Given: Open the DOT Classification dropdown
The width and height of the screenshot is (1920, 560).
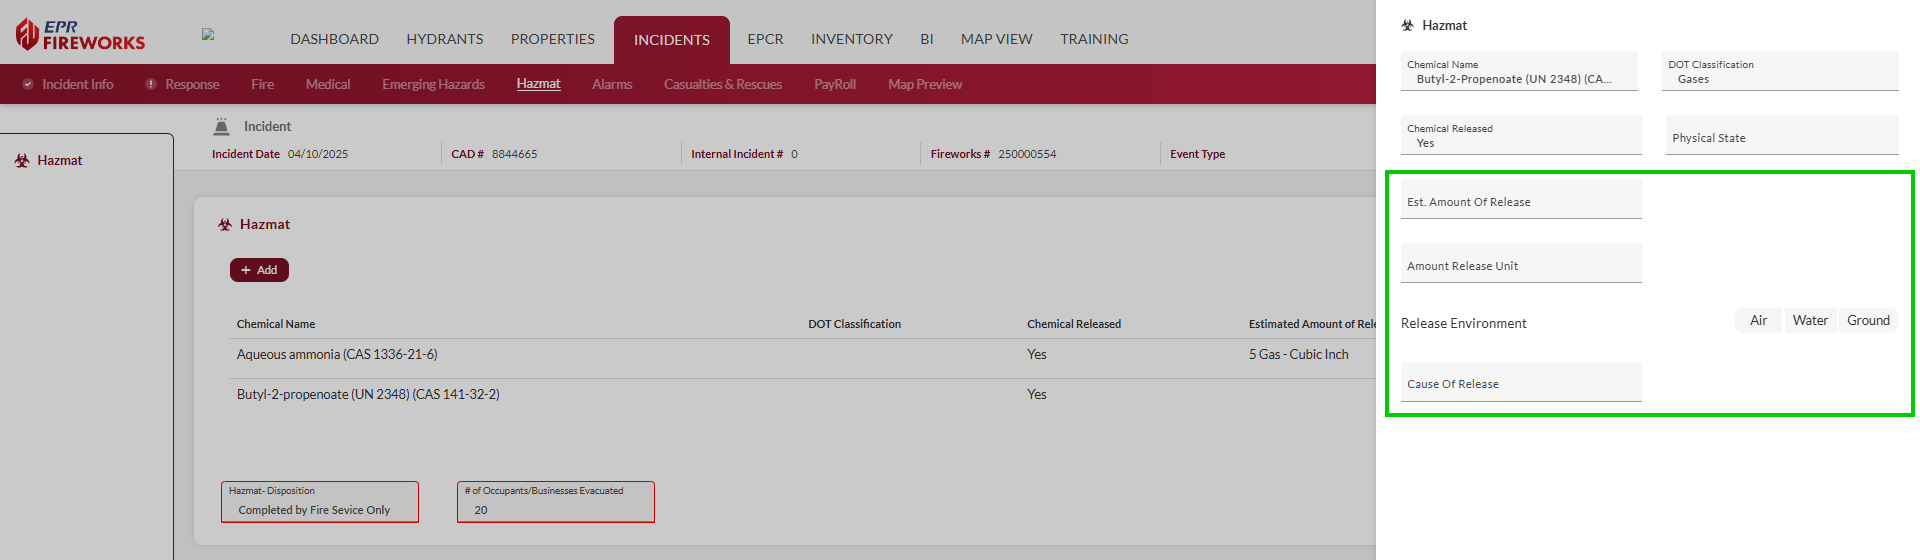Looking at the screenshot, I should tap(1779, 72).
